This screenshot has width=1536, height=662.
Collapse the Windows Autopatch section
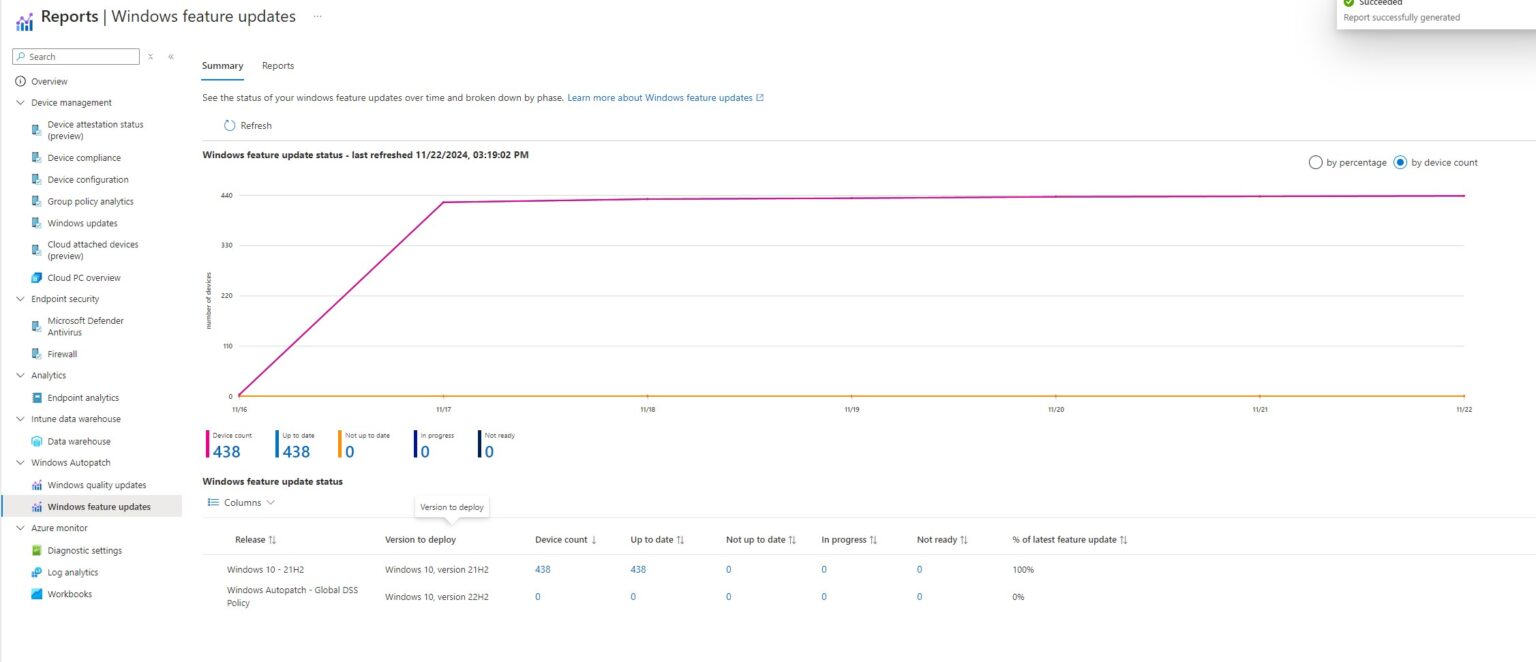(x=19, y=462)
